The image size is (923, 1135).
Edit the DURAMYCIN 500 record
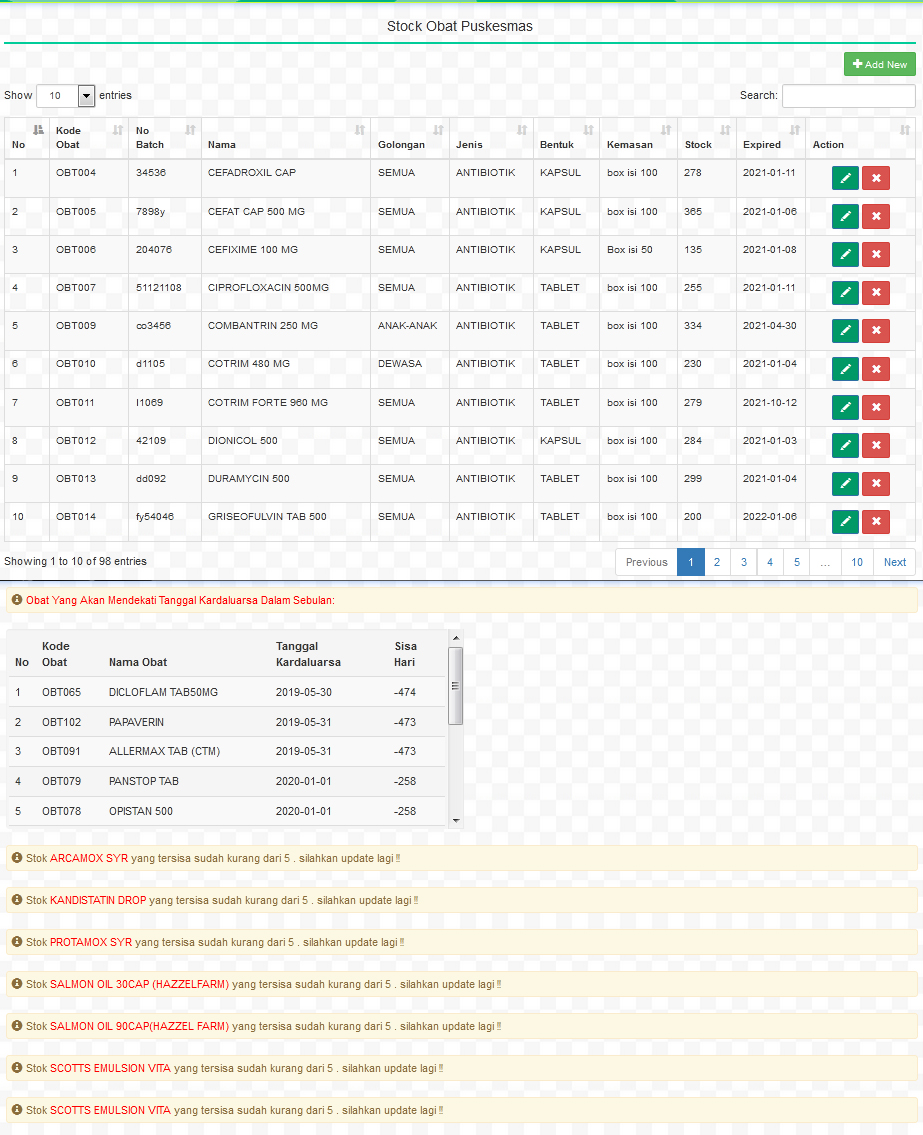[x=845, y=484]
